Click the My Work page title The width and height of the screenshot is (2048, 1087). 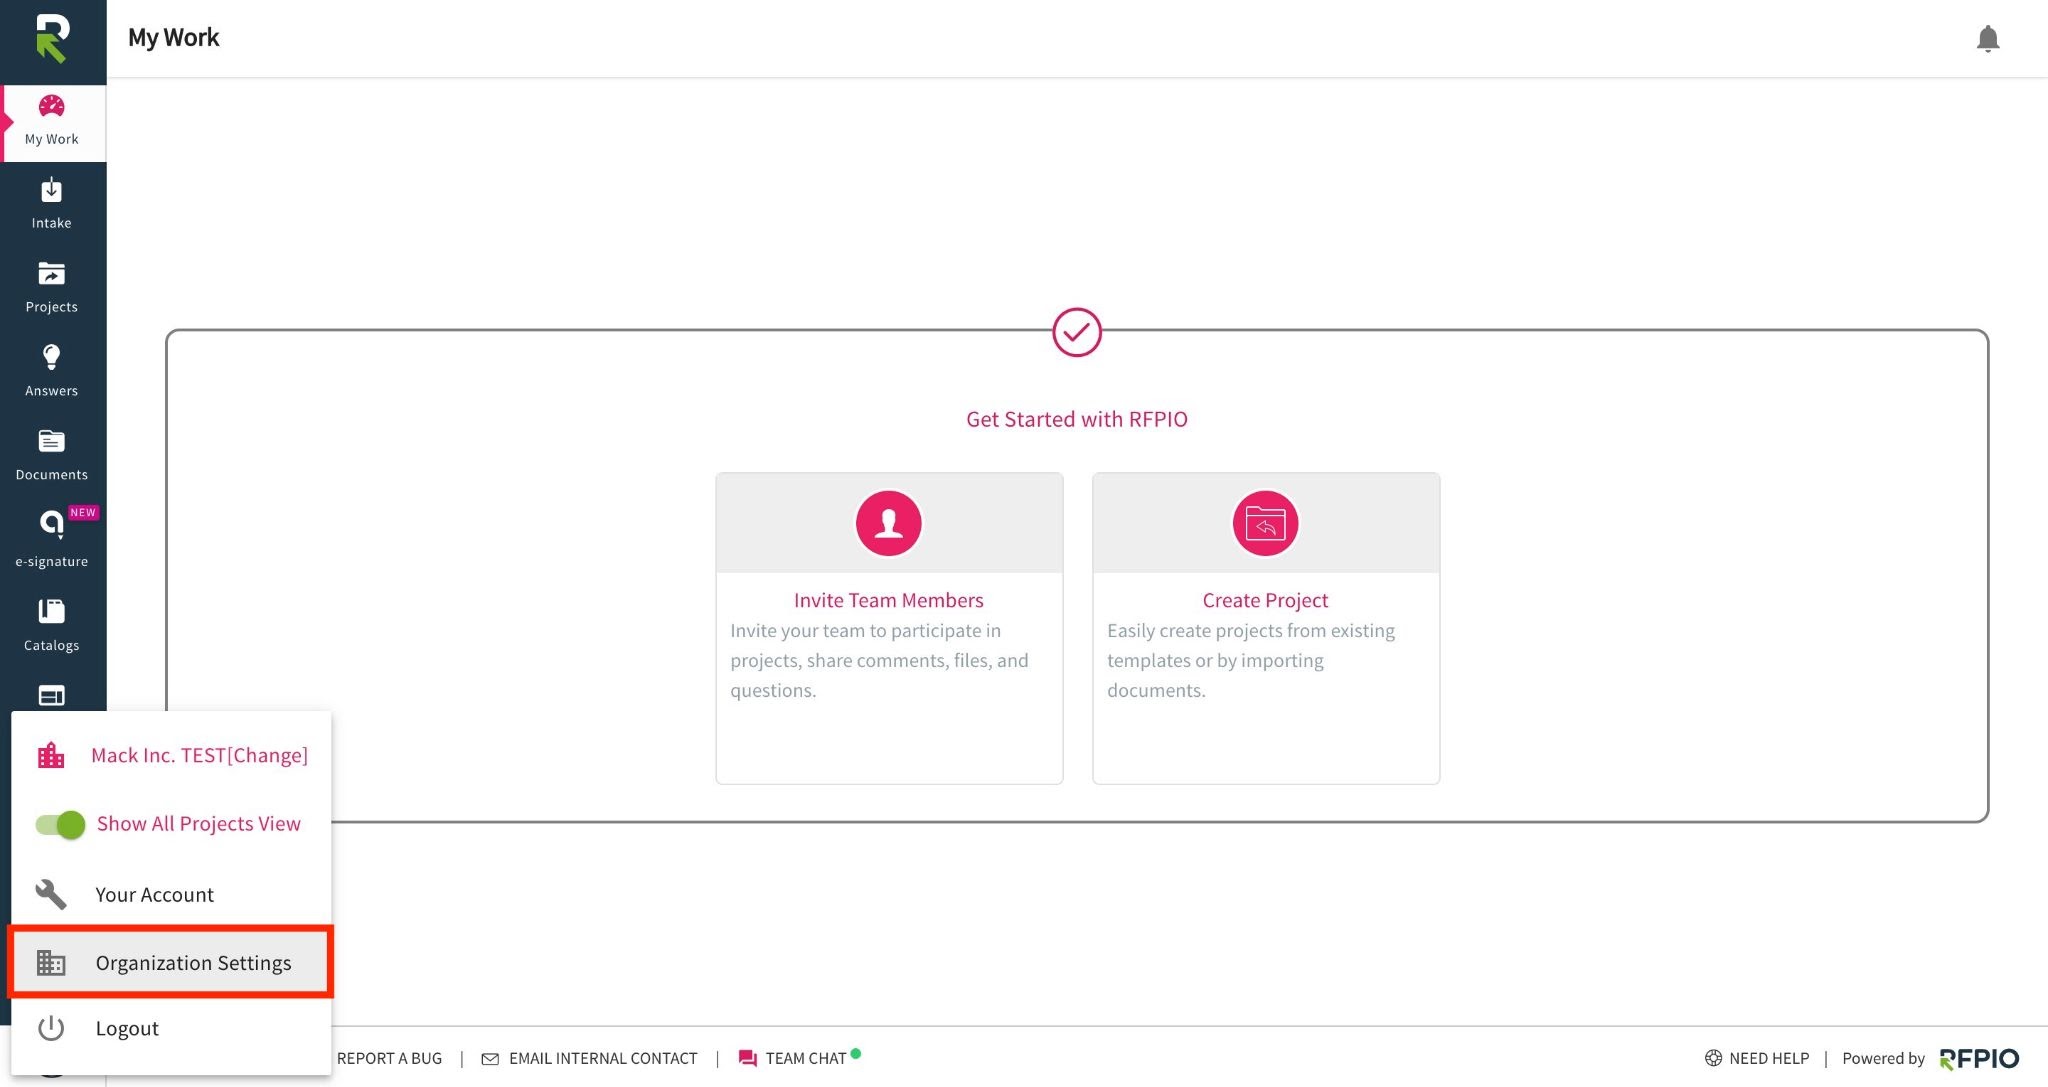[x=174, y=37]
